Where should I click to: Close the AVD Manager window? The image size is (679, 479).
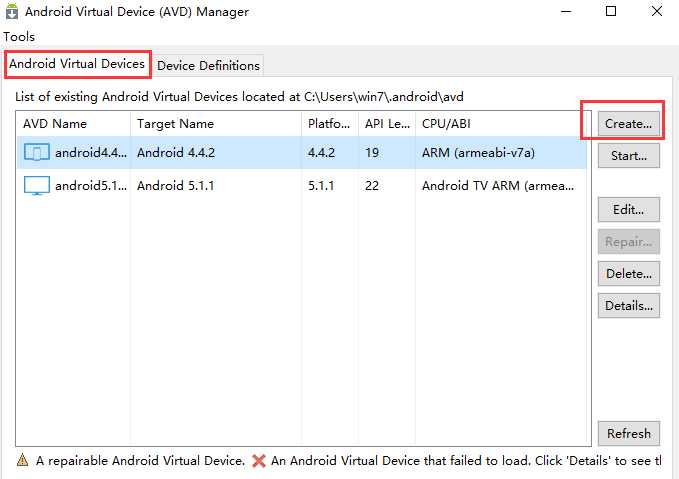point(657,11)
